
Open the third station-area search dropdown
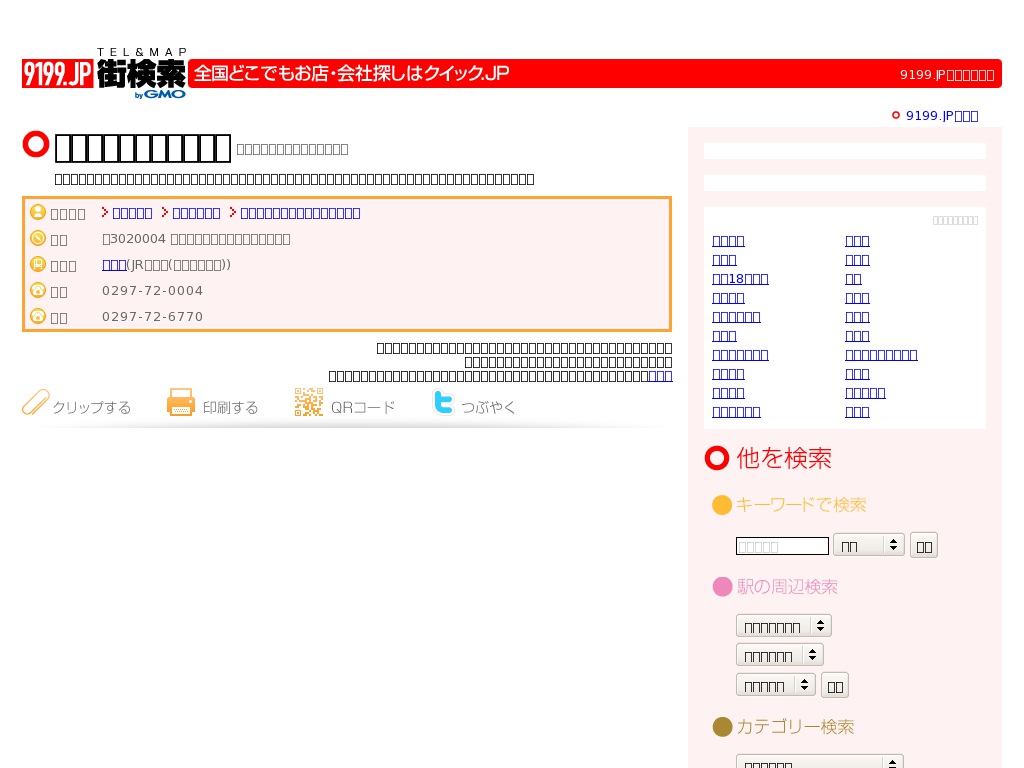[775, 685]
